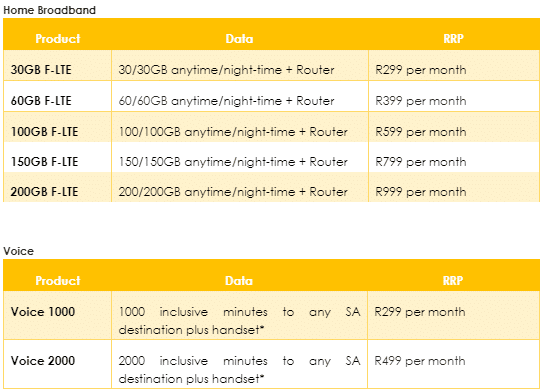The width and height of the screenshot is (548, 390).
Task: Click the 1000 inclusive minutes description
Action: 239,320
